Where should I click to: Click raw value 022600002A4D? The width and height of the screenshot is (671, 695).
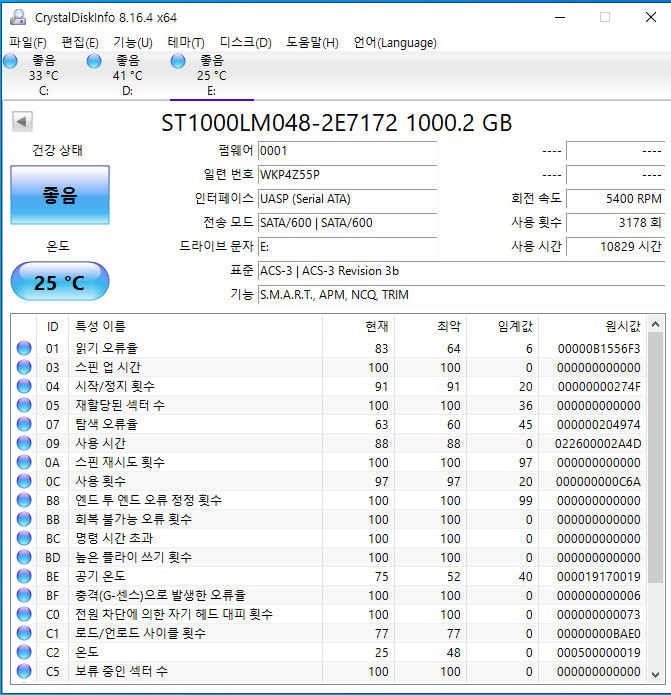coord(598,444)
